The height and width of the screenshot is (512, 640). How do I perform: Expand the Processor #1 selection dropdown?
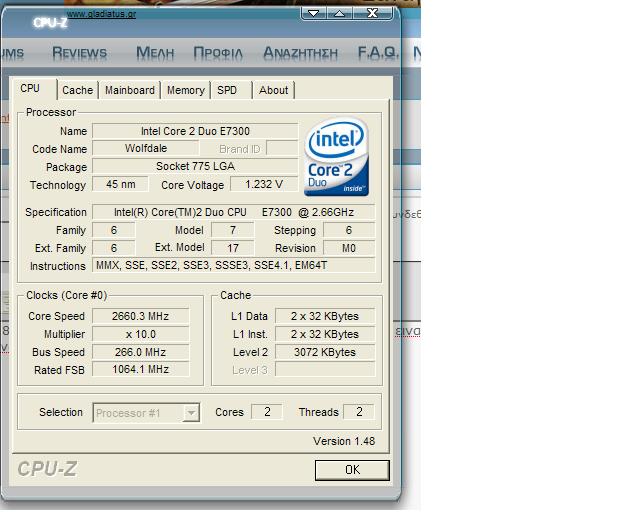pyautogui.click(x=191, y=413)
